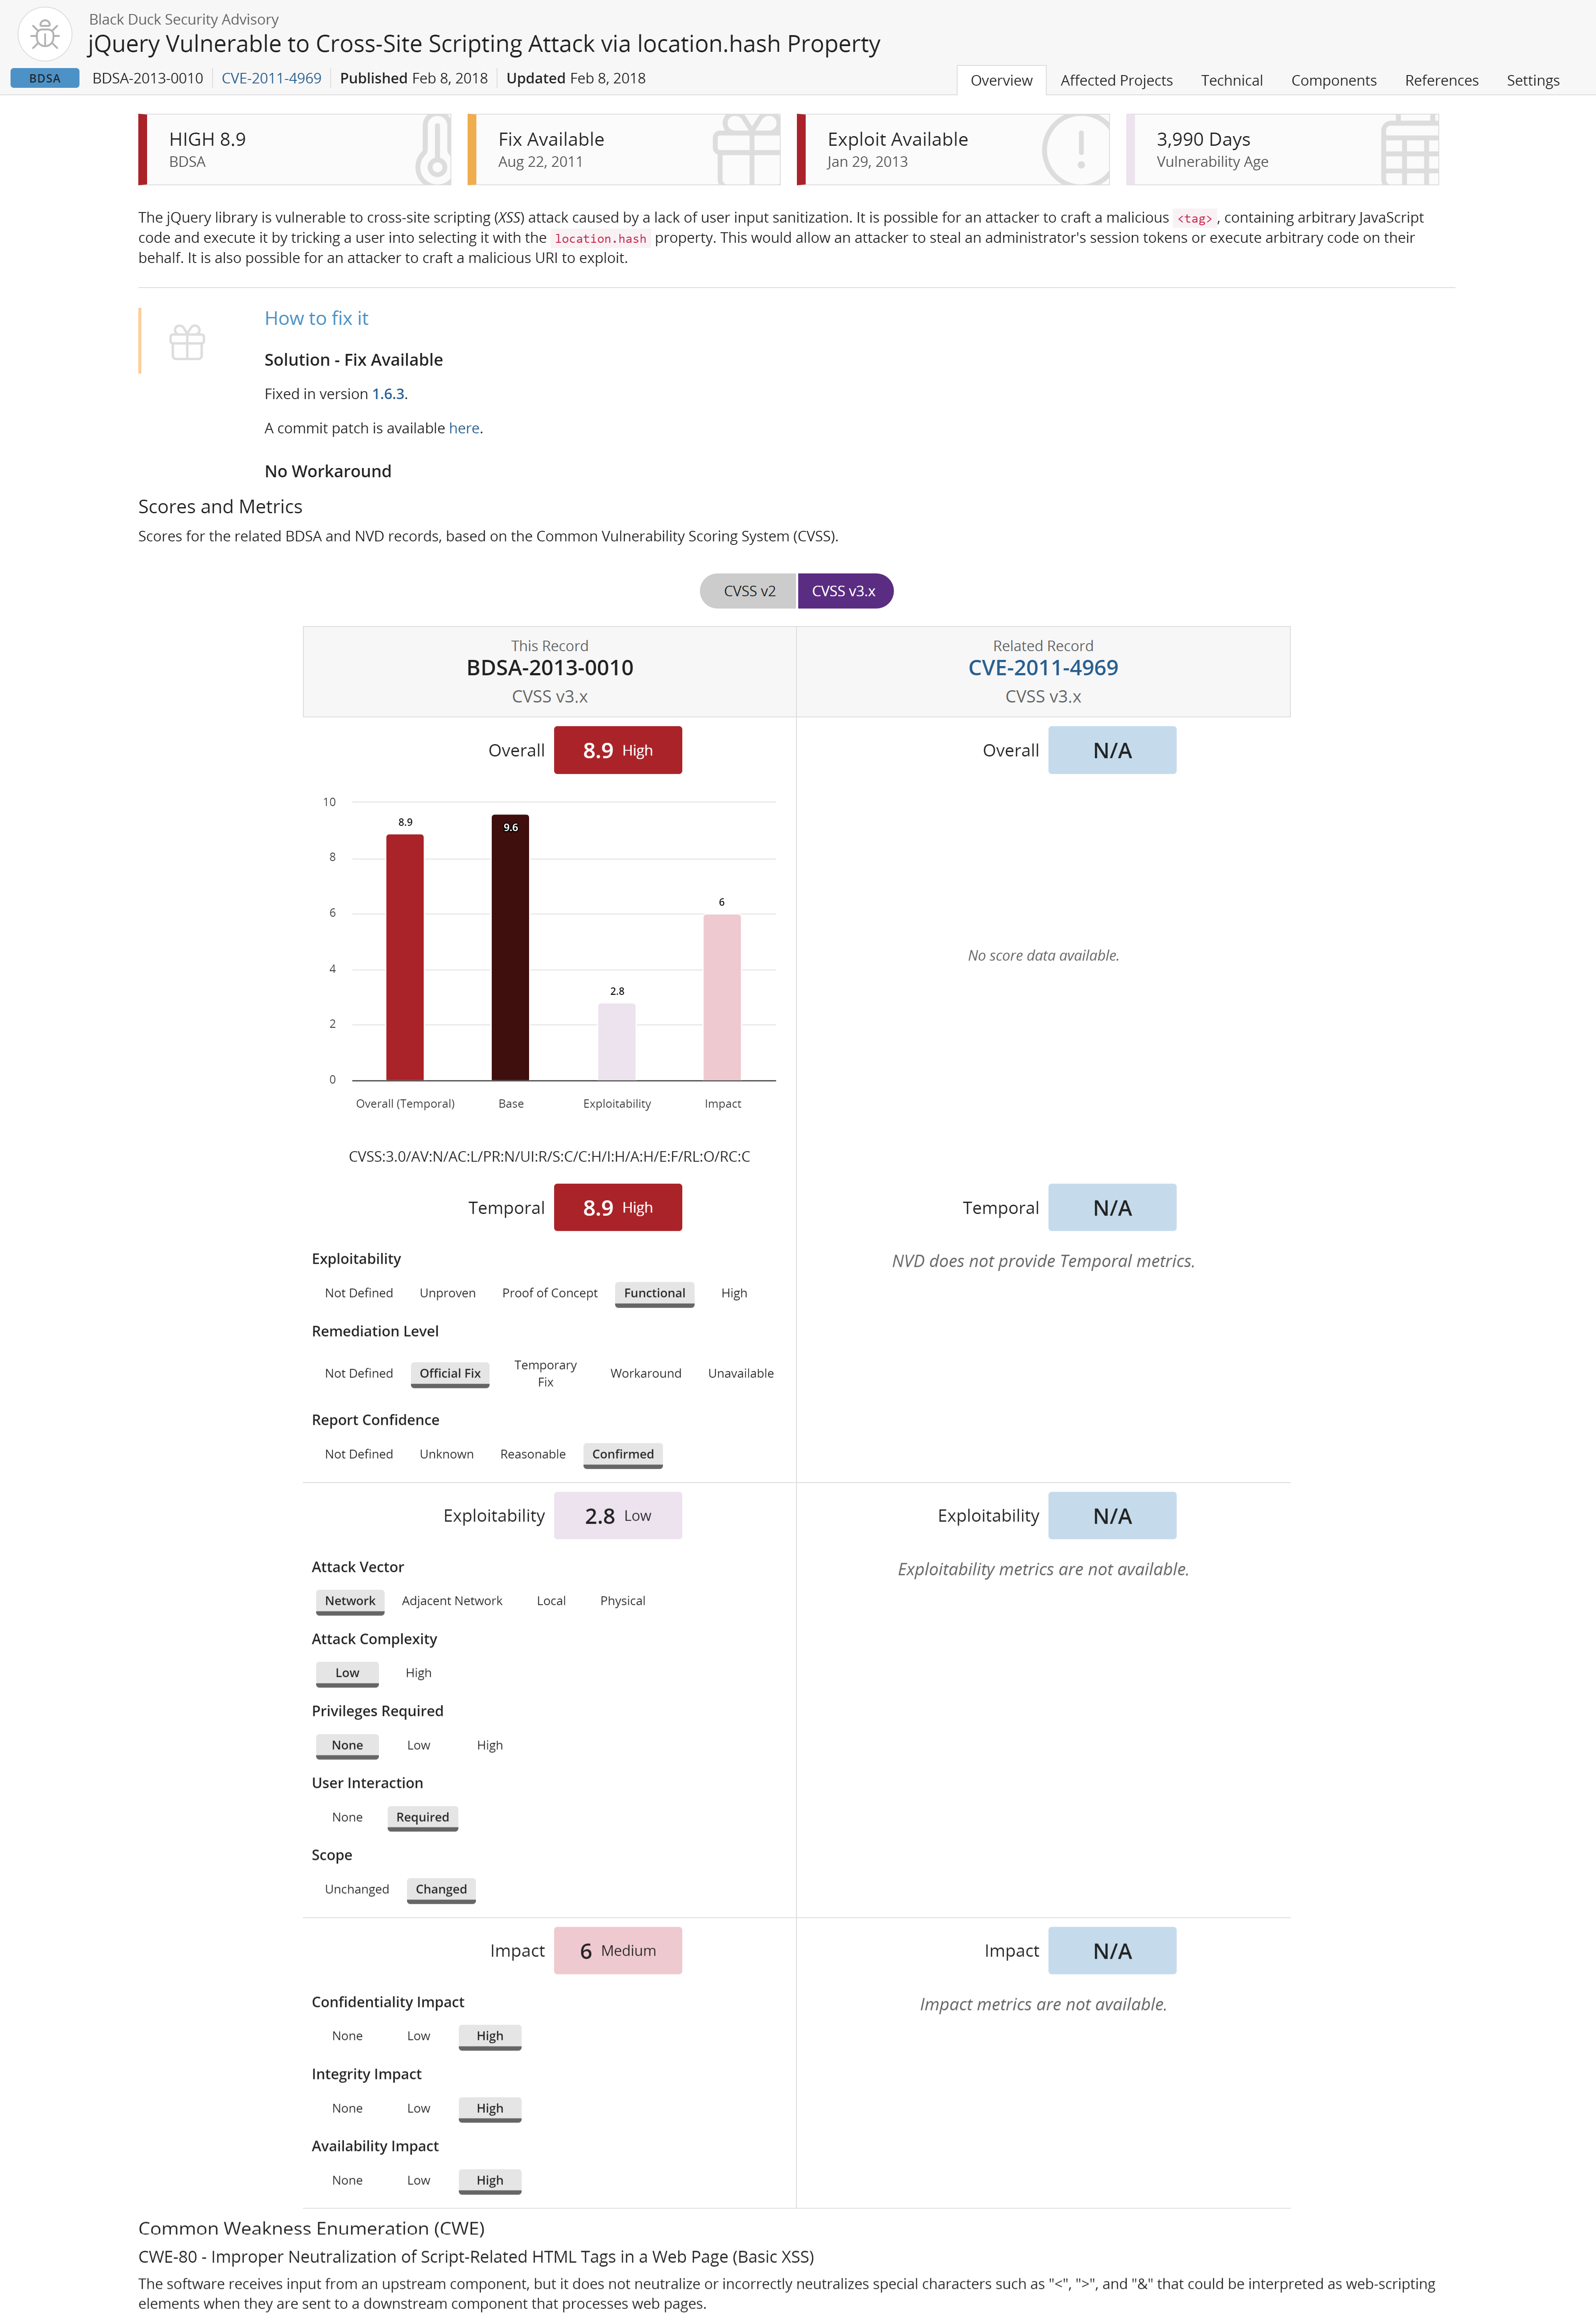This screenshot has width=1596, height=2320.
Task: Open CVE-2011-4969 link in header
Action: pyautogui.click(x=271, y=78)
